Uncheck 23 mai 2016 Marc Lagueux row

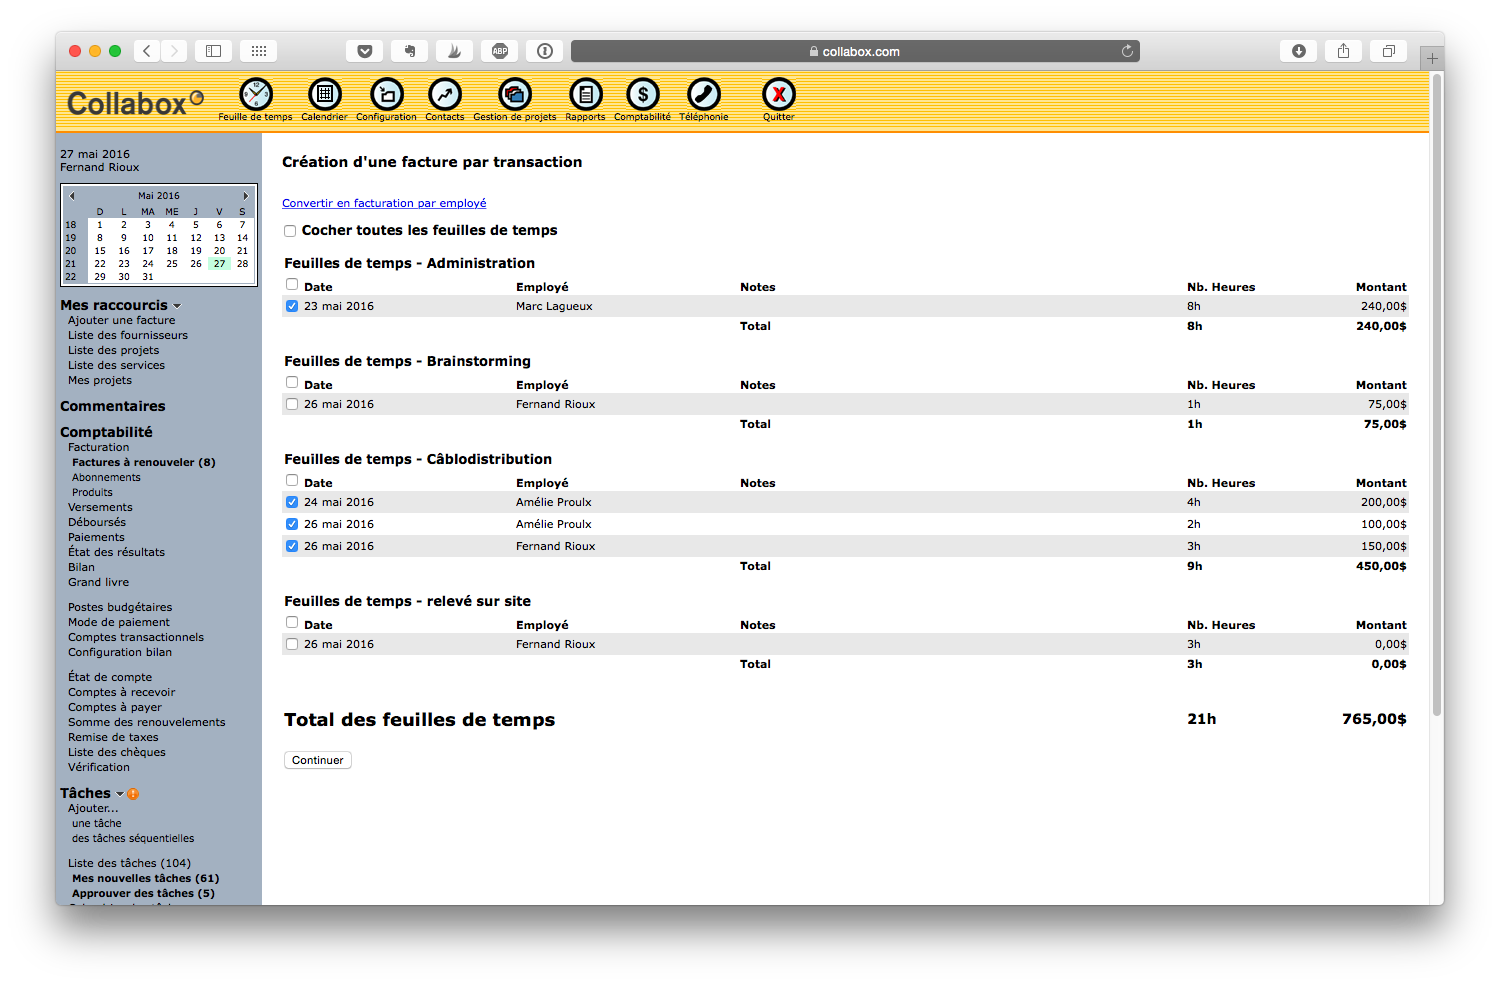(292, 306)
